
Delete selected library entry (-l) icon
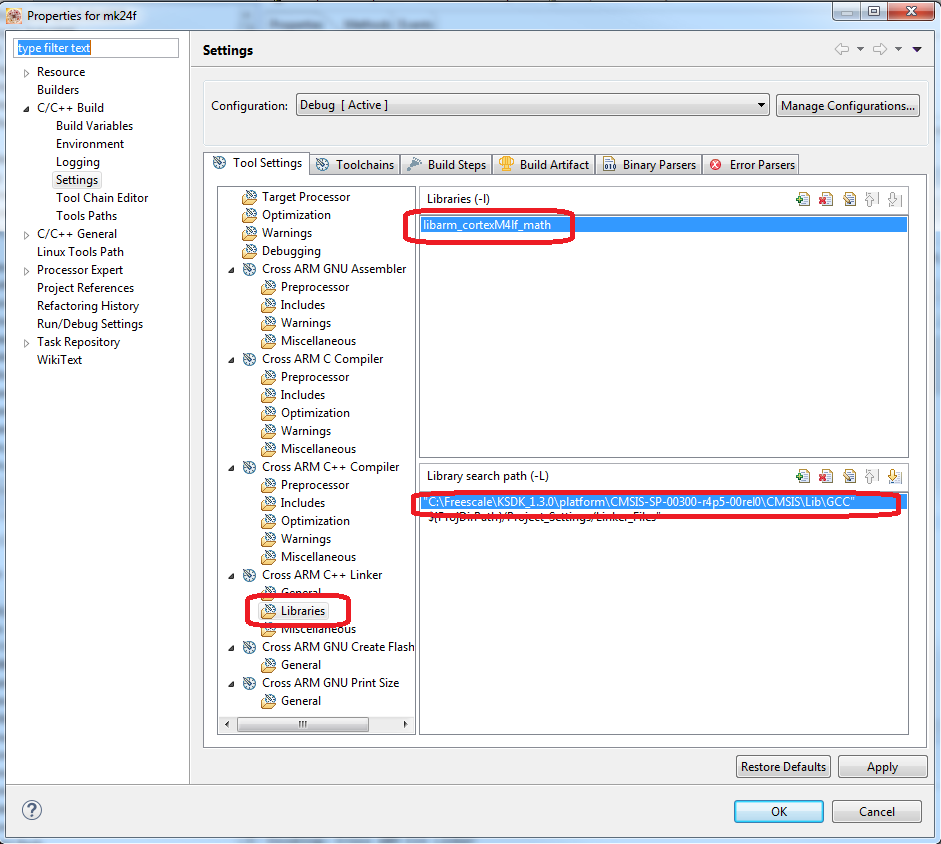[x=826, y=199]
